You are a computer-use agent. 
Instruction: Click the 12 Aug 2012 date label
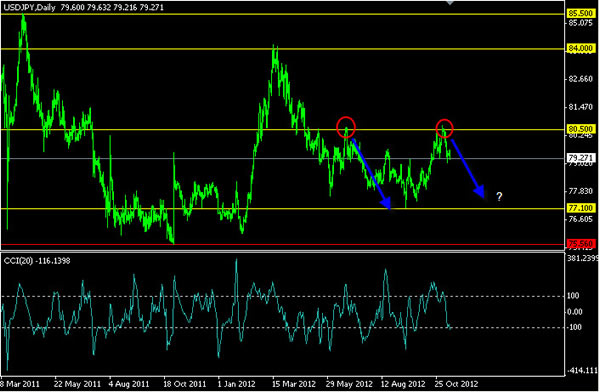tap(403, 384)
